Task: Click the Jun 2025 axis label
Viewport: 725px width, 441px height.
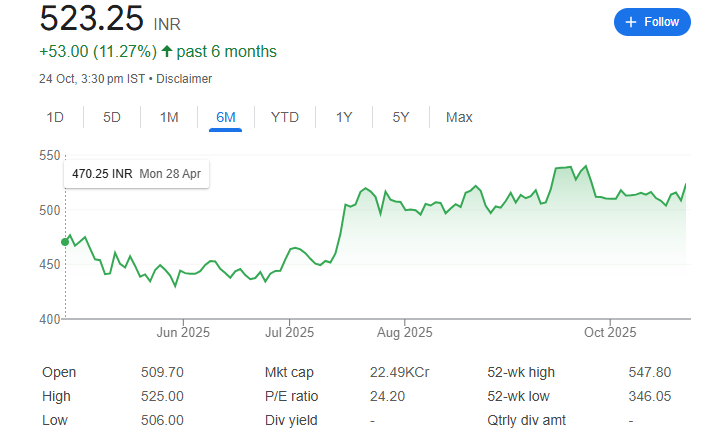Action: tap(181, 332)
